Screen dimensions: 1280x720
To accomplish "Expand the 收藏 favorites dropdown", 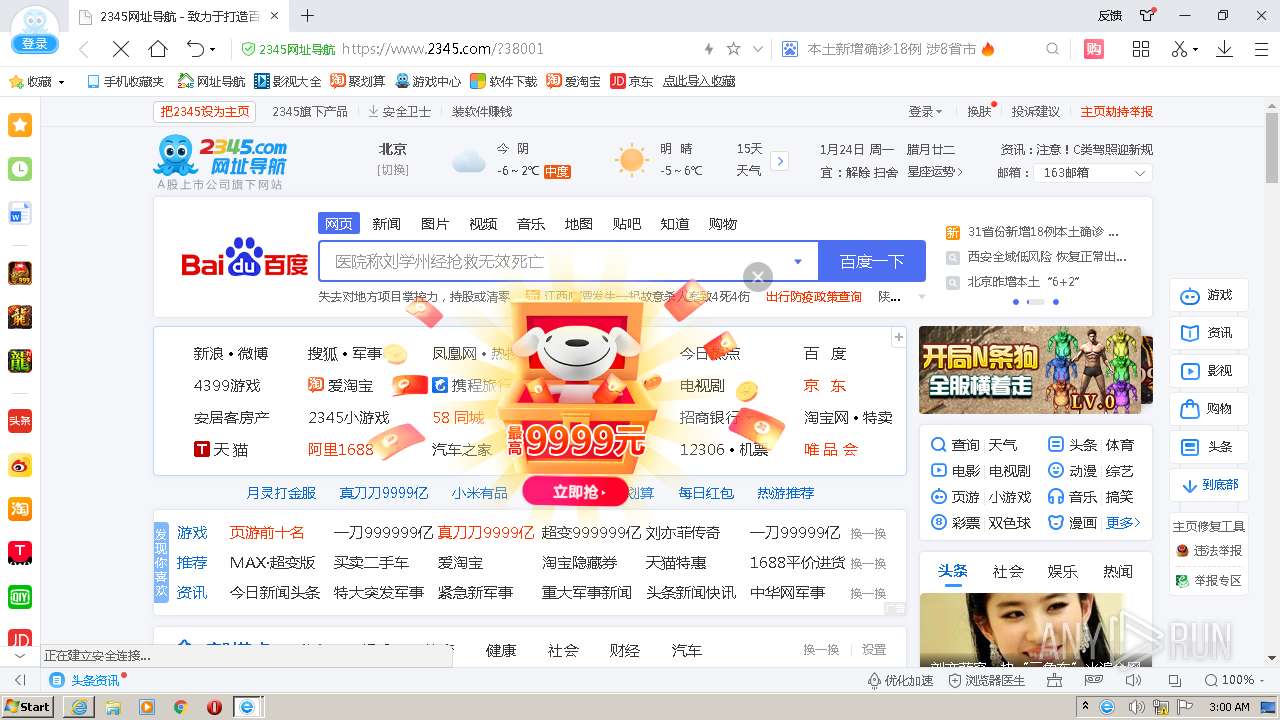I will [x=61, y=82].
